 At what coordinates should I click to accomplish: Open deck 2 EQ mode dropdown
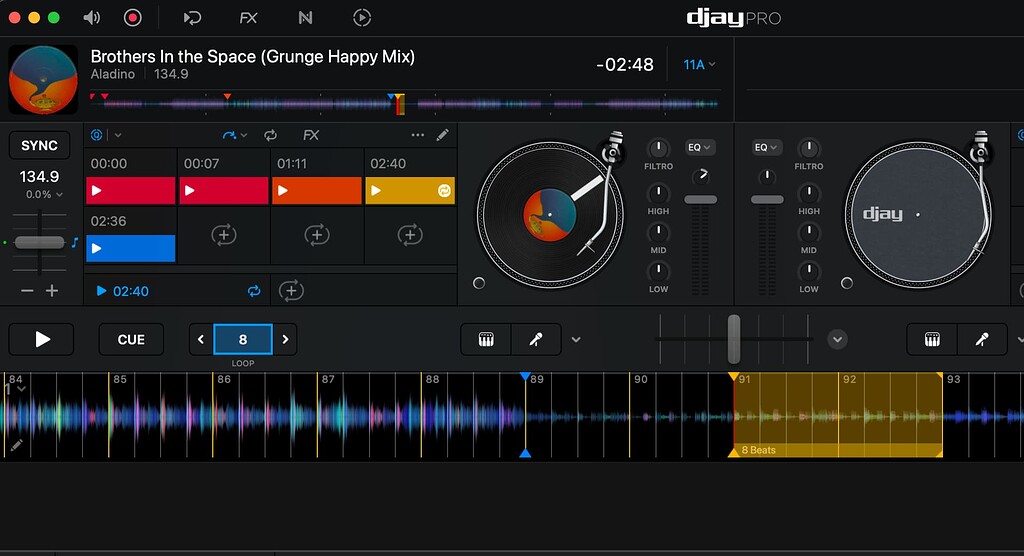(767, 148)
